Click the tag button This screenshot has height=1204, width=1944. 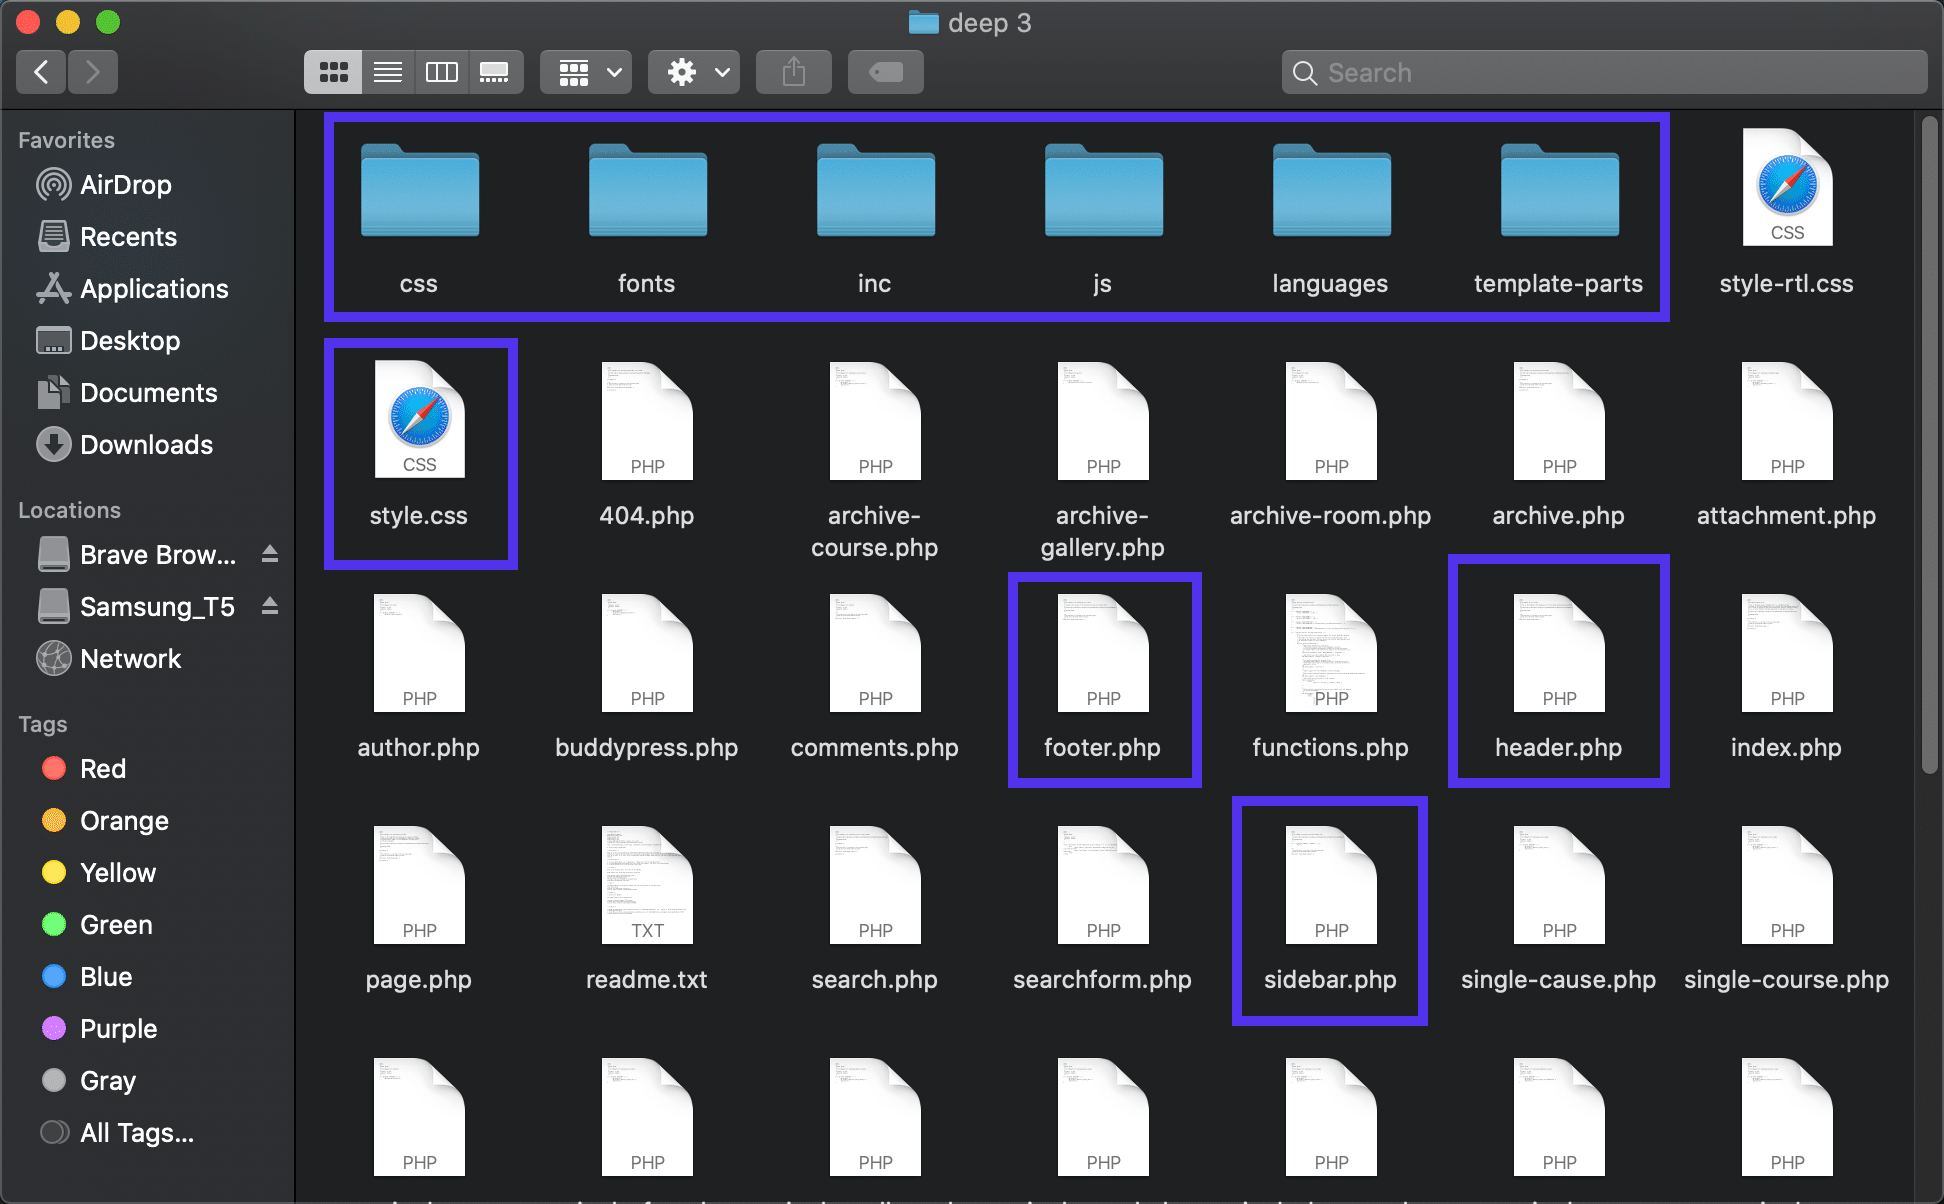pos(886,71)
